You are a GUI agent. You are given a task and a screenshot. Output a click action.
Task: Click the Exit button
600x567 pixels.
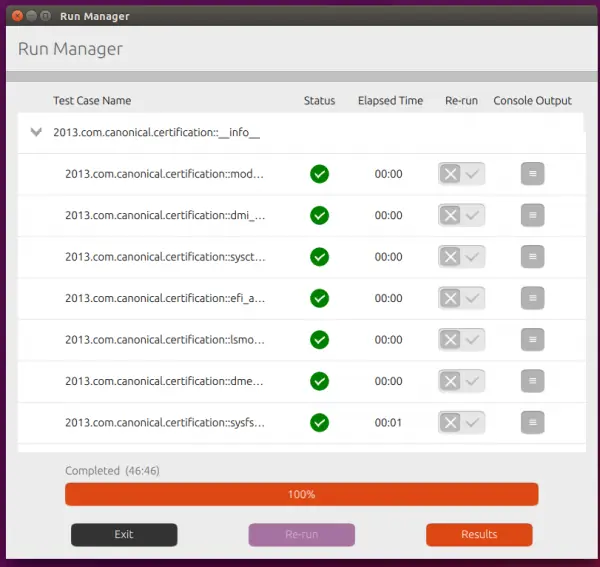click(124, 534)
